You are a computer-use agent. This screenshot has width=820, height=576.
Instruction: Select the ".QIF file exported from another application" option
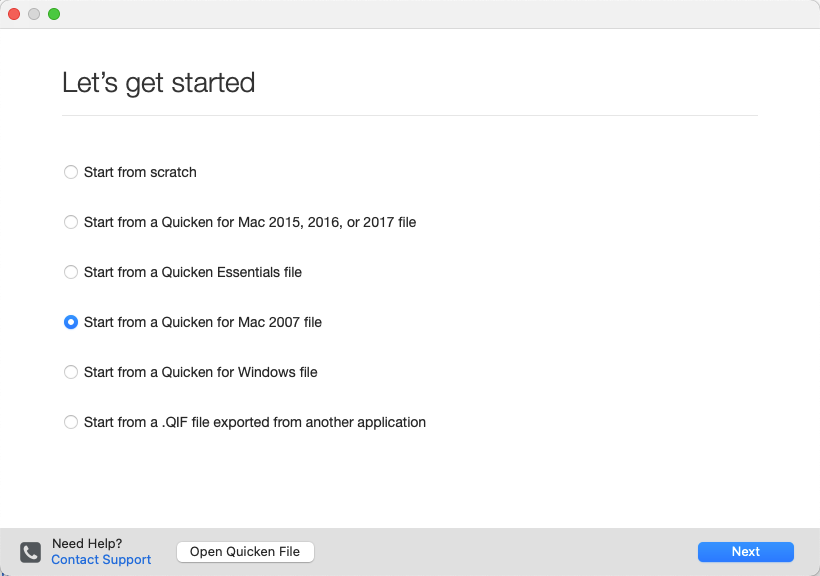coord(71,422)
